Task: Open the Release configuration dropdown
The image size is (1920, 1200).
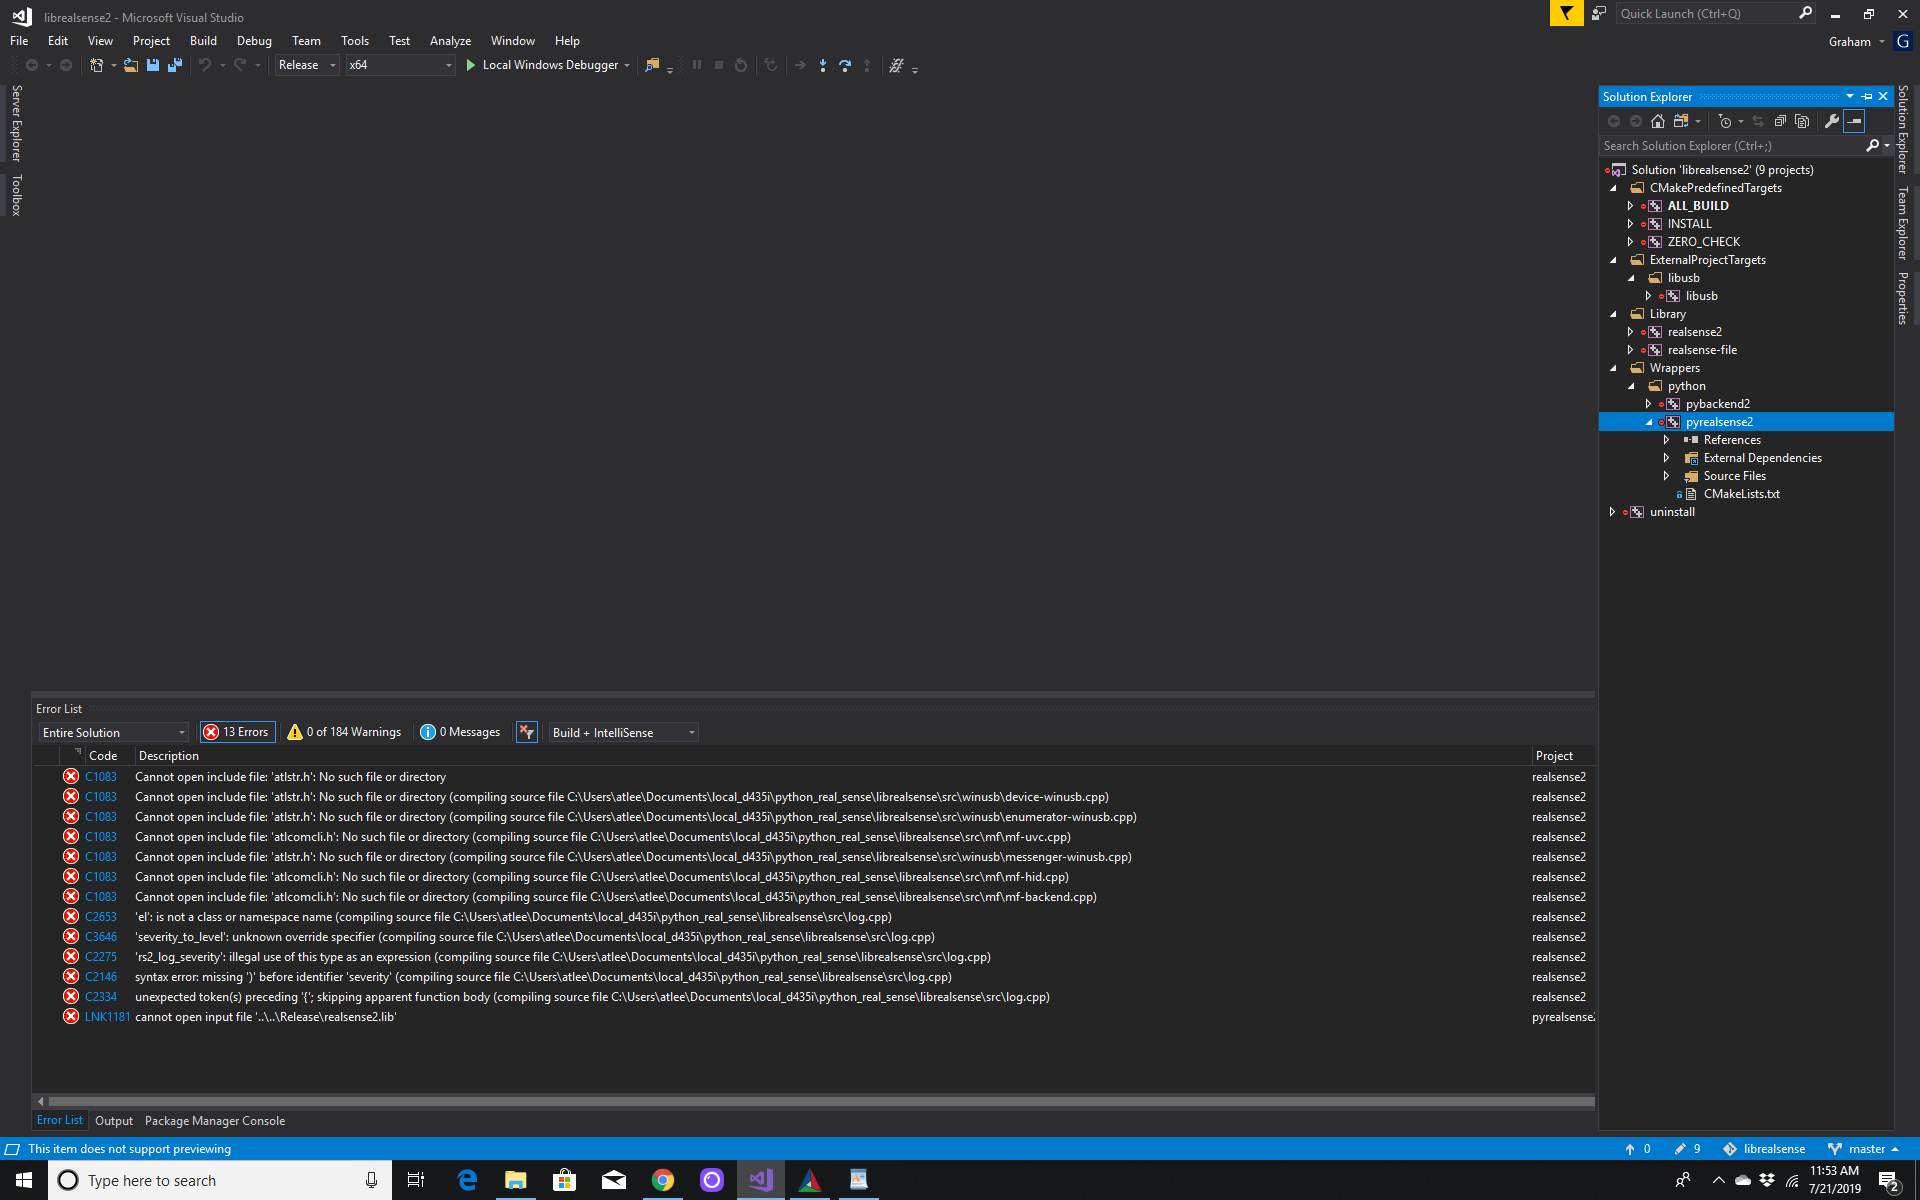Action: pyautogui.click(x=307, y=65)
